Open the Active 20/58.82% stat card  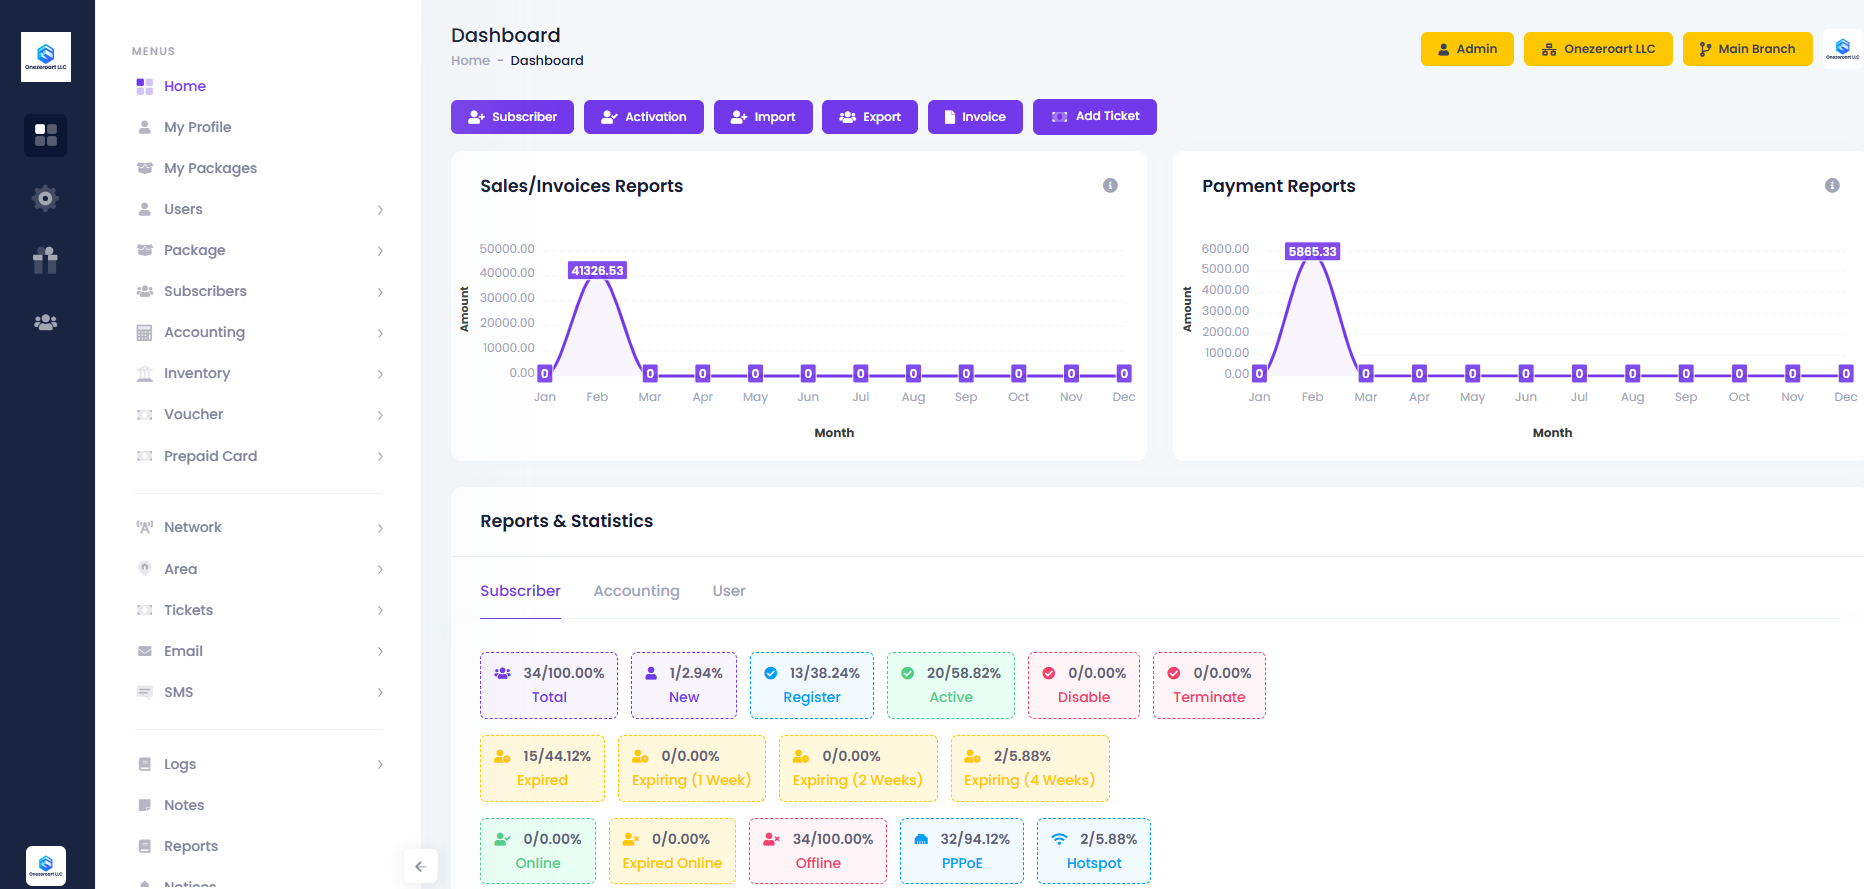coord(951,685)
